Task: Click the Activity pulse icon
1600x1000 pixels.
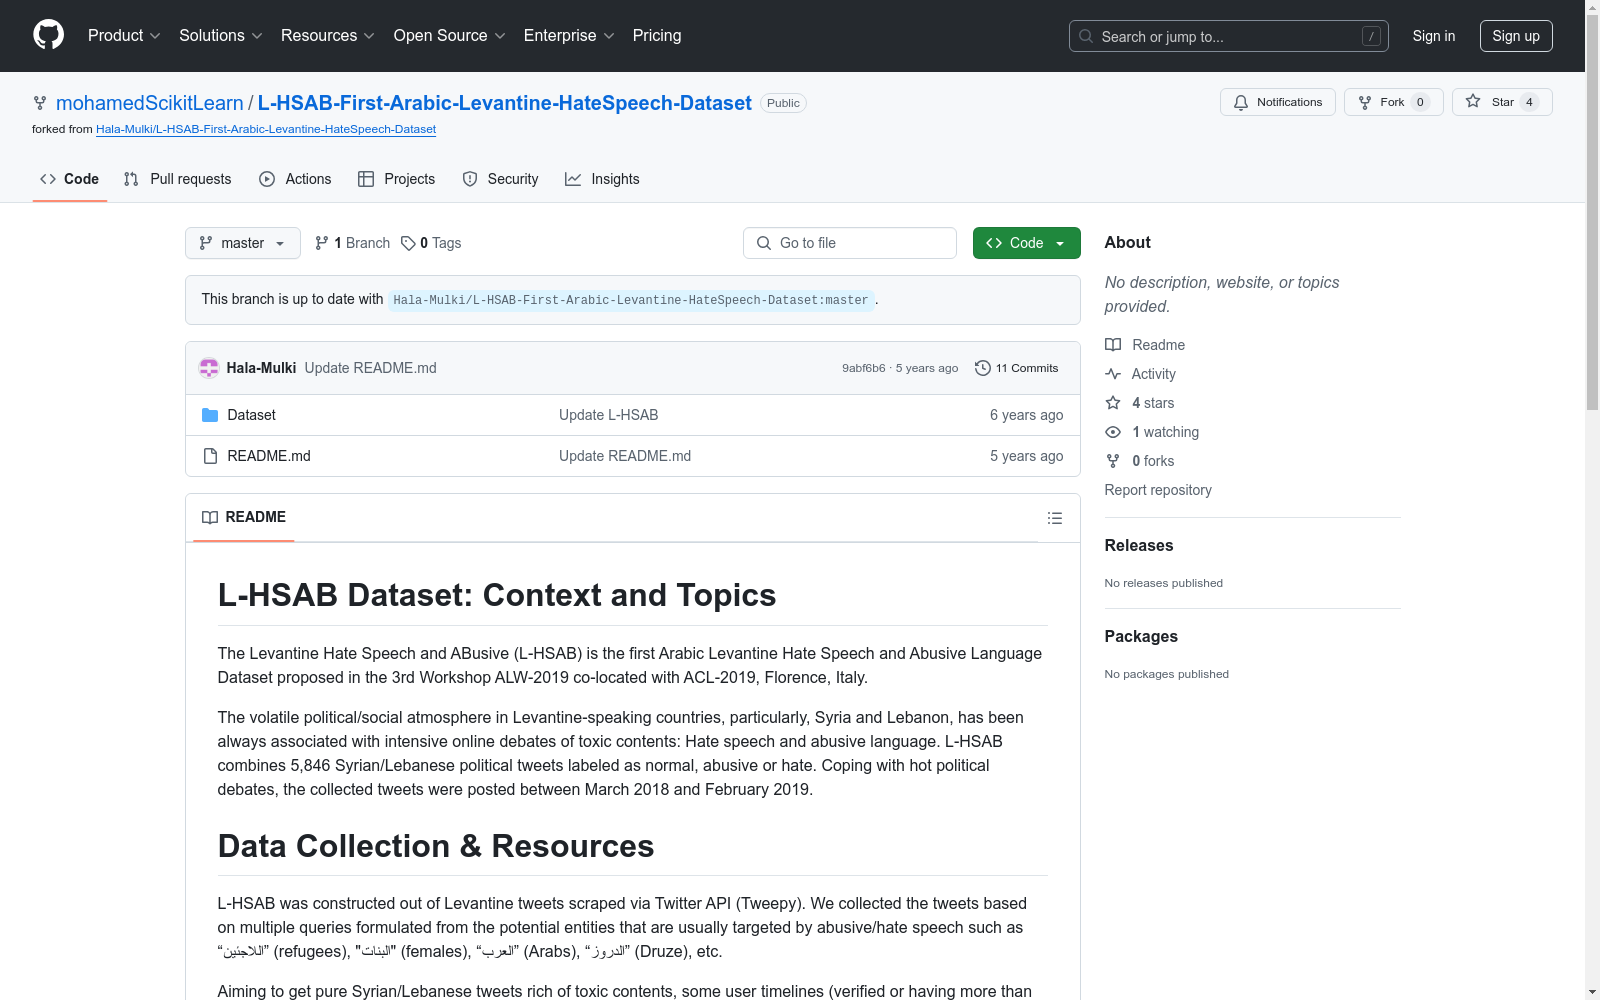Action: (x=1113, y=374)
